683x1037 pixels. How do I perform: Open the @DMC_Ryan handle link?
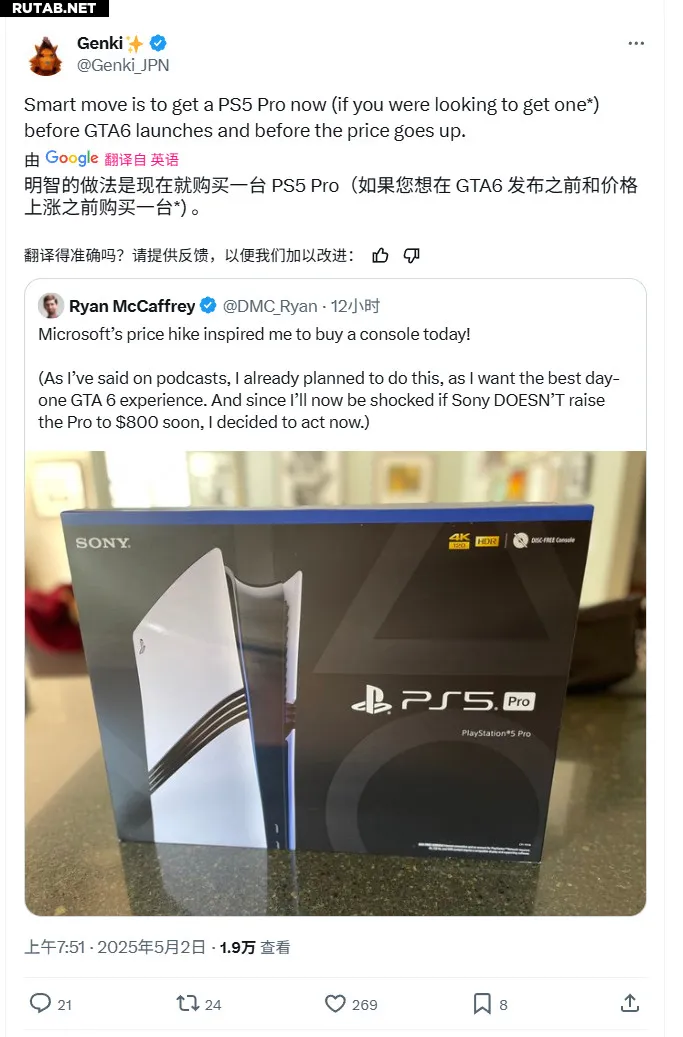click(x=270, y=306)
